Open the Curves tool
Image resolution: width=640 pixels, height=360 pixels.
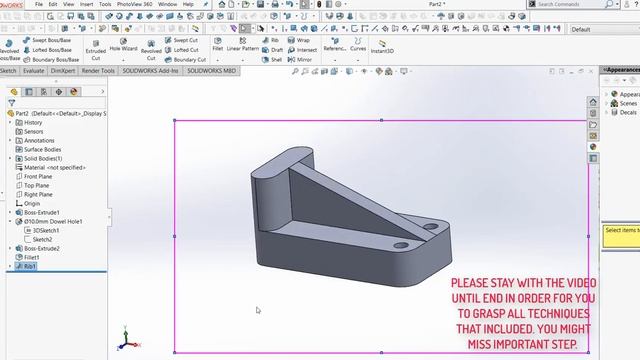coord(358,44)
